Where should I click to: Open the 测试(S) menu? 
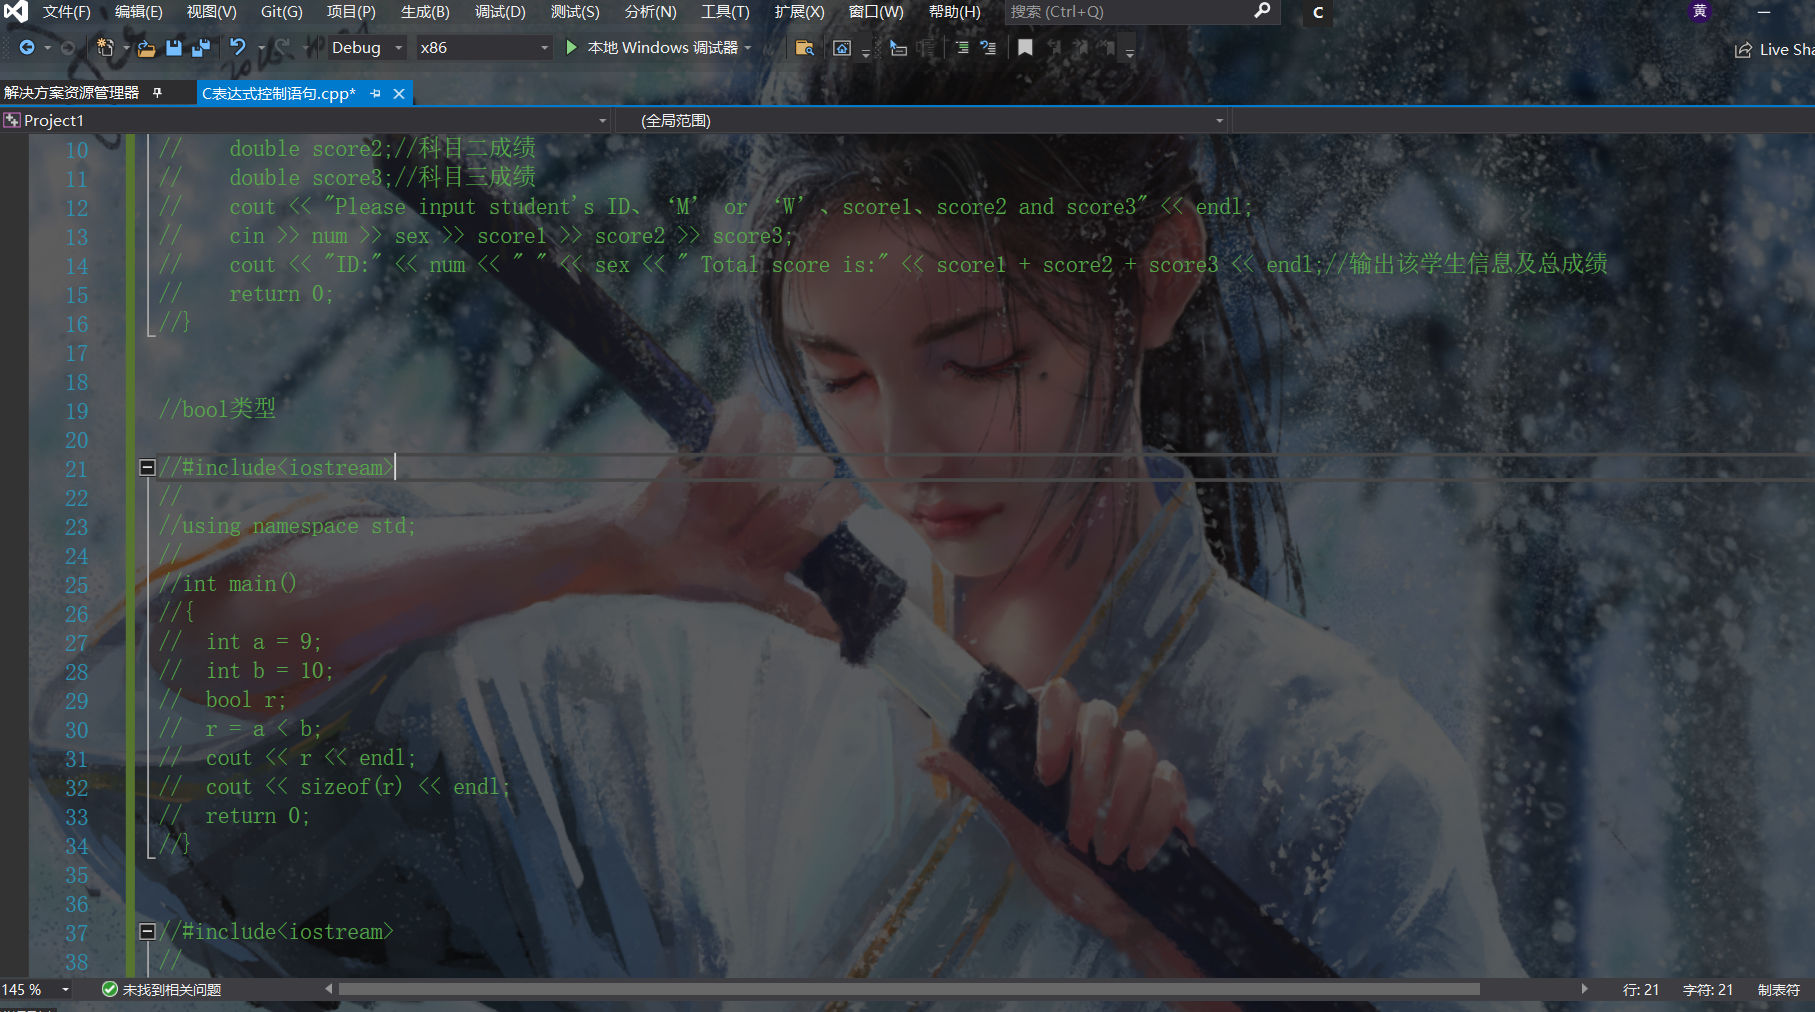point(575,12)
